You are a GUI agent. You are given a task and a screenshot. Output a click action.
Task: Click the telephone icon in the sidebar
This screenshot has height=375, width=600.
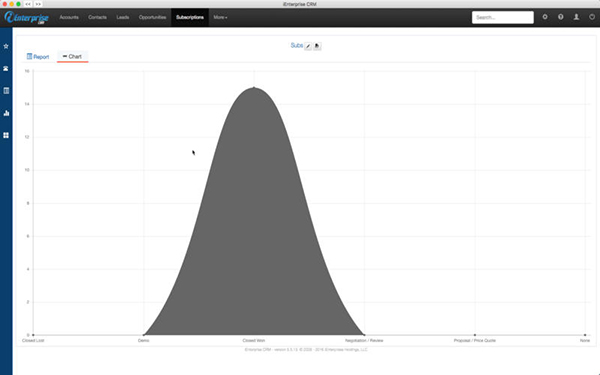click(x=6, y=68)
